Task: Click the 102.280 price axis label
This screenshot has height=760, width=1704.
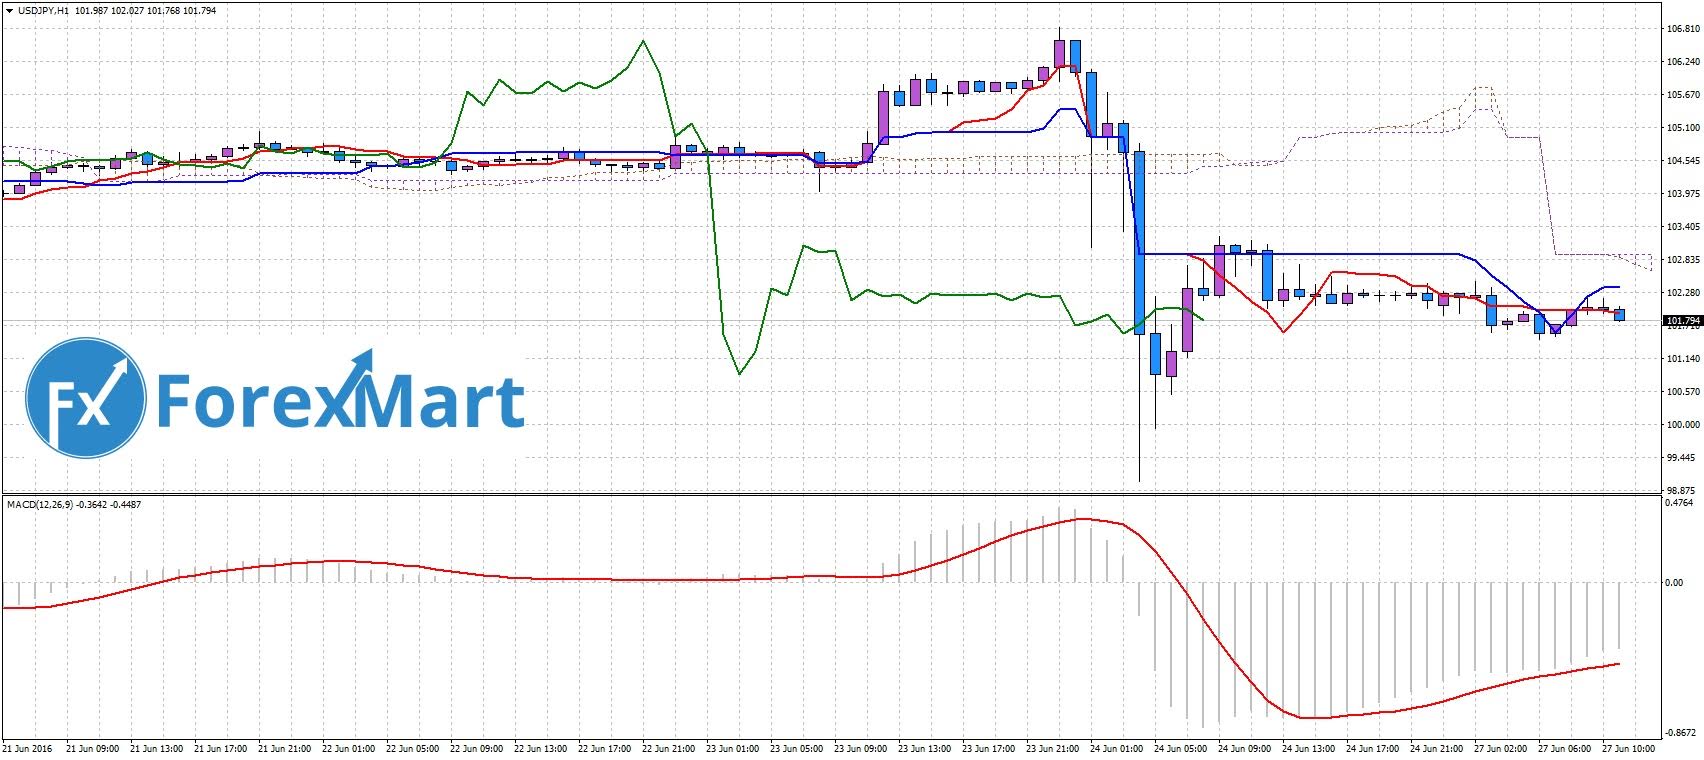Action: (x=1682, y=293)
